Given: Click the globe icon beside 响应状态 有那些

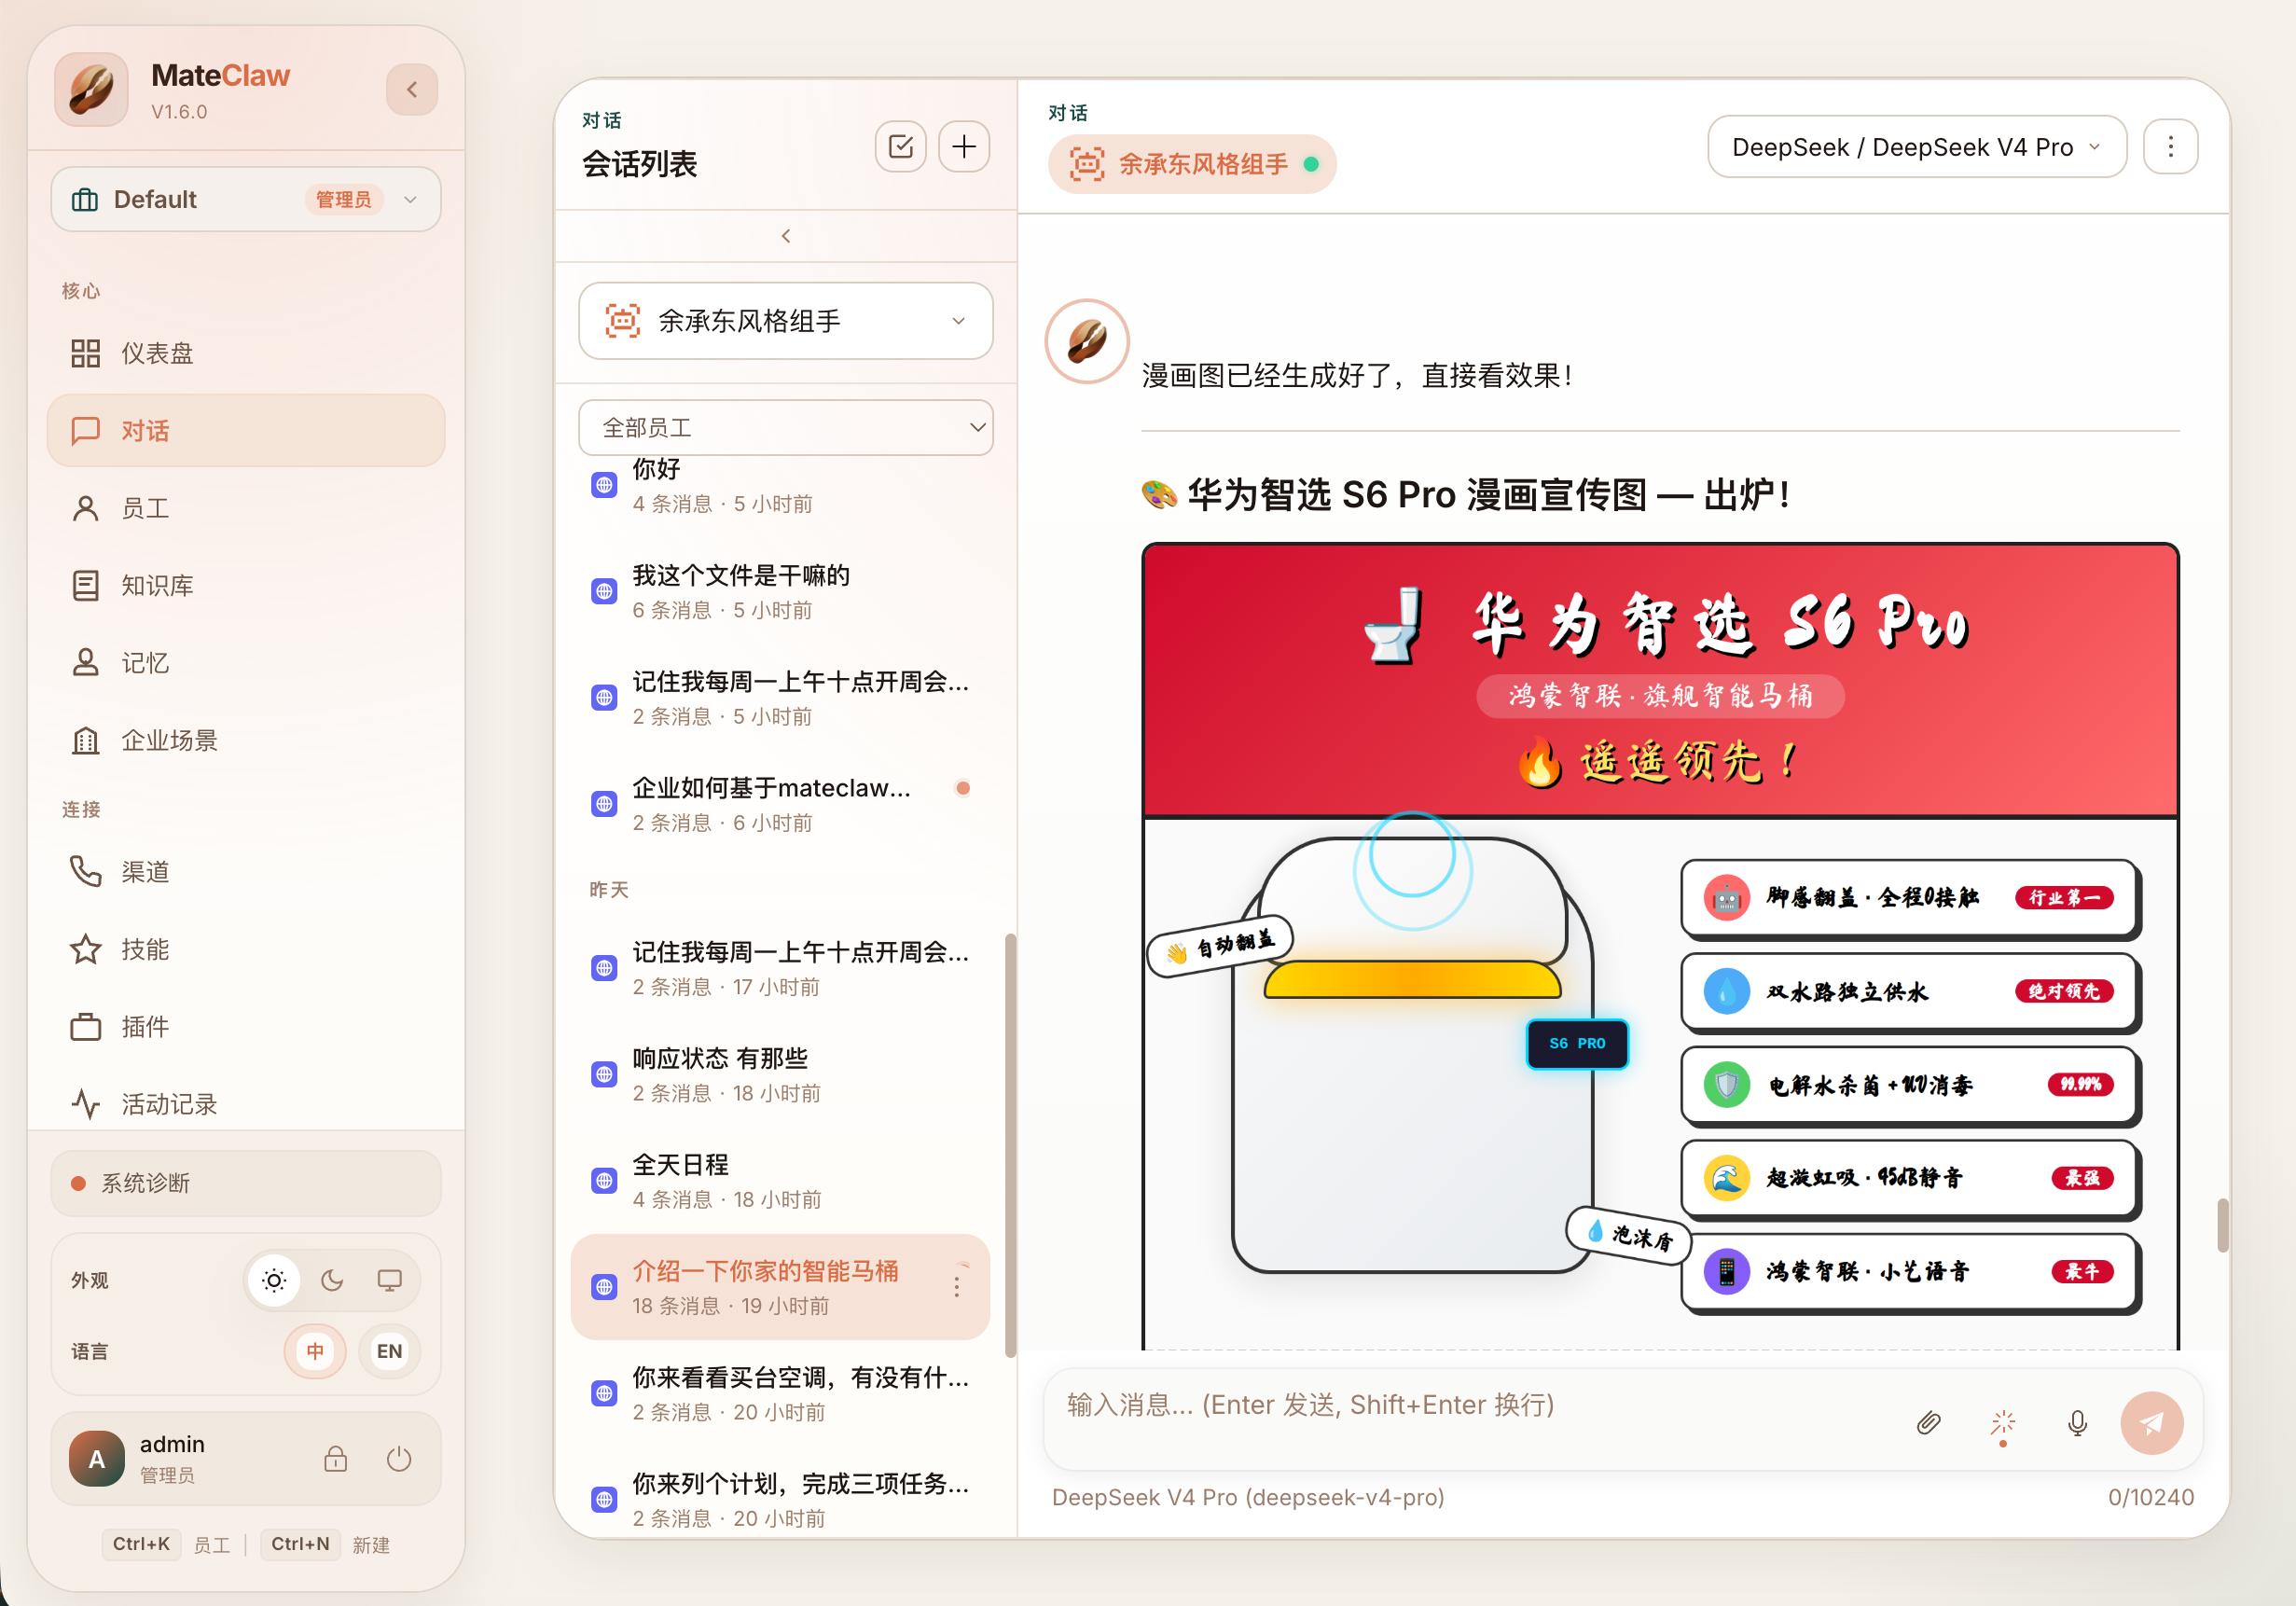Looking at the screenshot, I should point(604,1075).
